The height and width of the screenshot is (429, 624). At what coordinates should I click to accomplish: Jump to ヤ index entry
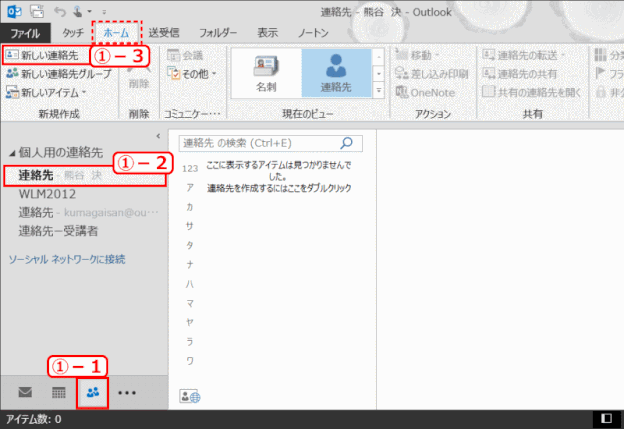pyautogui.click(x=190, y=322)
